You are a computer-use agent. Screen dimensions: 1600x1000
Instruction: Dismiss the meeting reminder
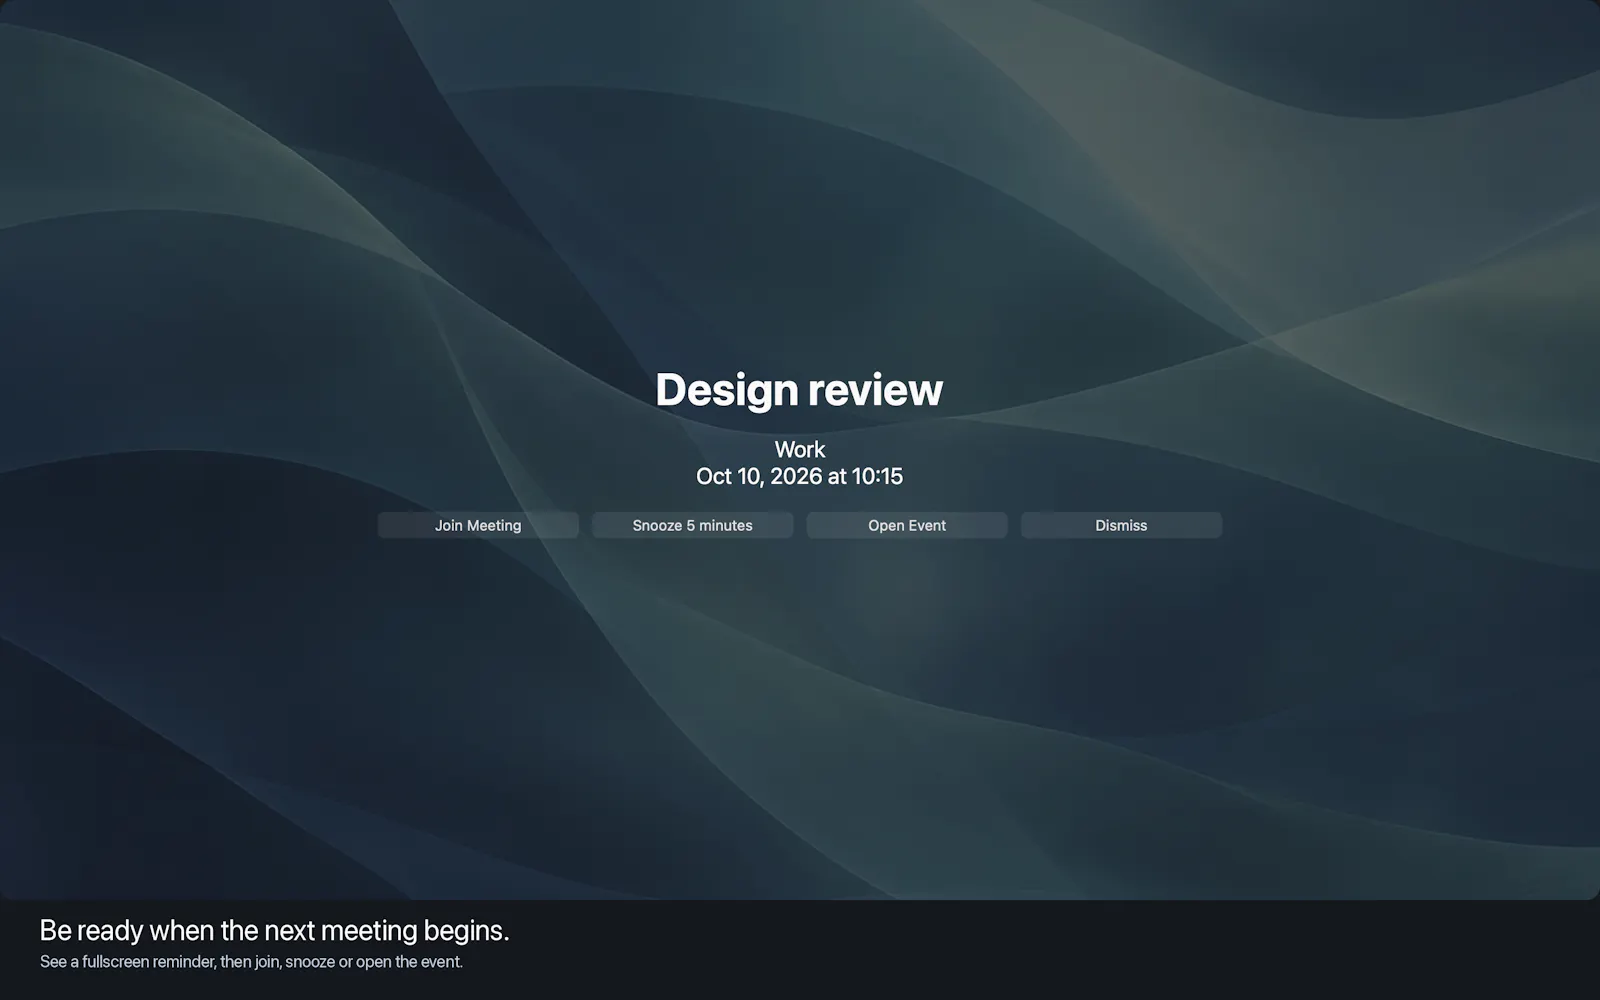pos(1121,525)
